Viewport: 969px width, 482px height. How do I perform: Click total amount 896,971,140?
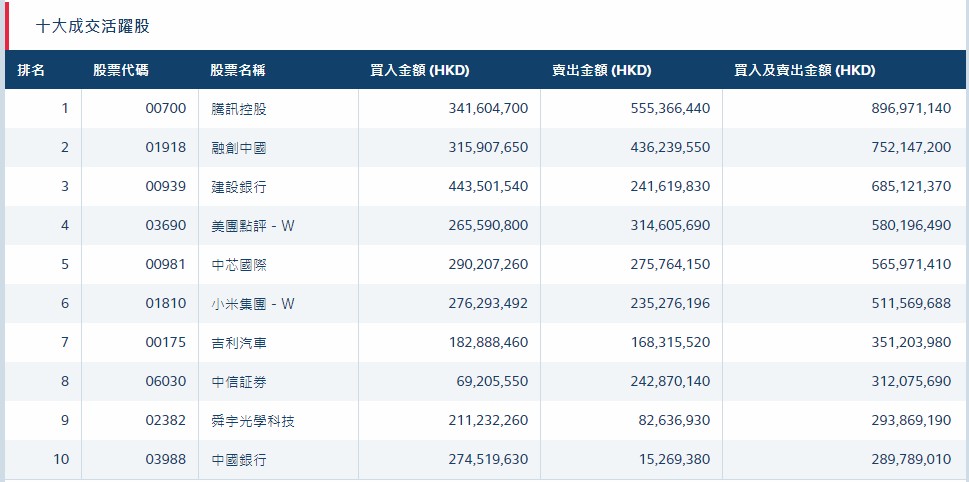(x=912, y=109)
